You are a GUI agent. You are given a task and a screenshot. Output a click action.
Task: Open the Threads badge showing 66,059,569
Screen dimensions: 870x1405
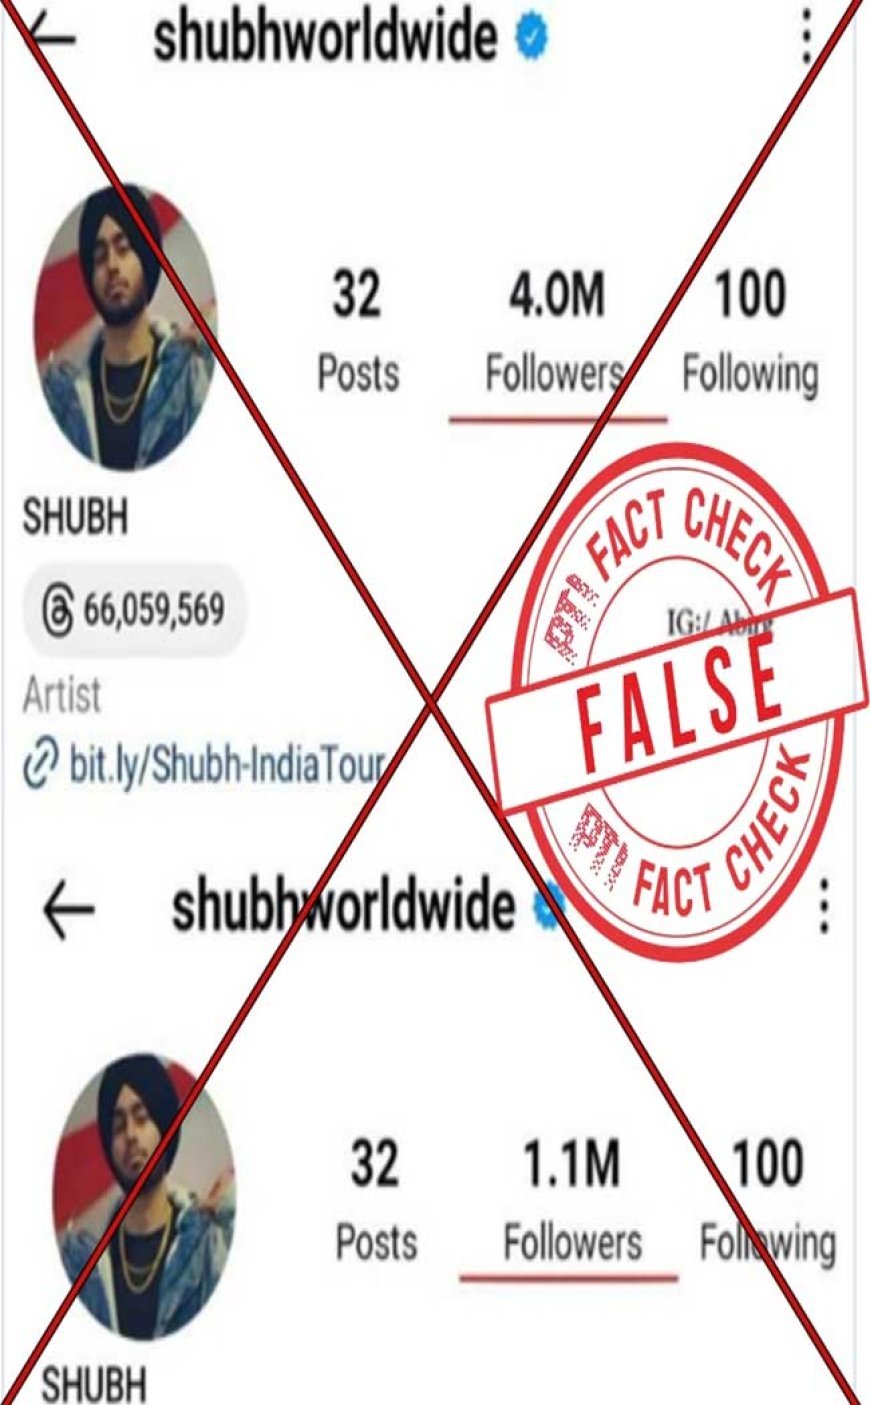(x=132, y=609)
